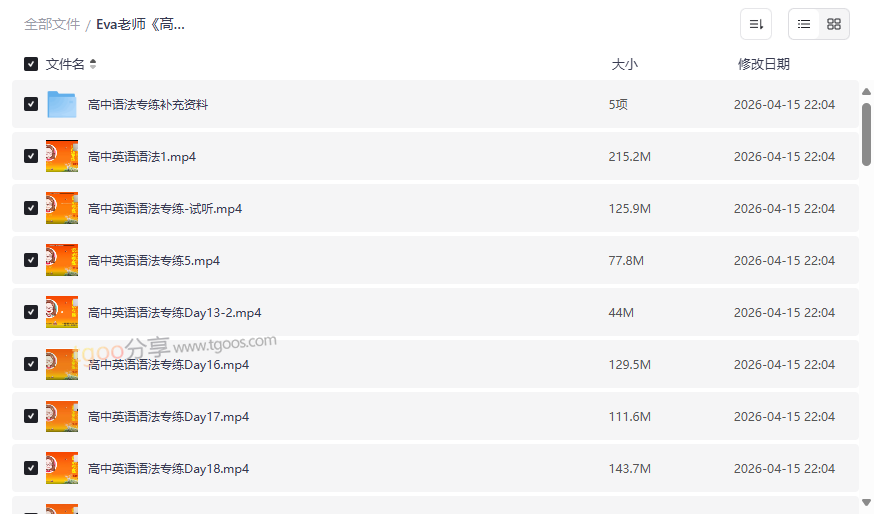Click the 大小 column header
Image resolution: width=874 pixels, height=514 pixels.
click(x=624, y=64)
